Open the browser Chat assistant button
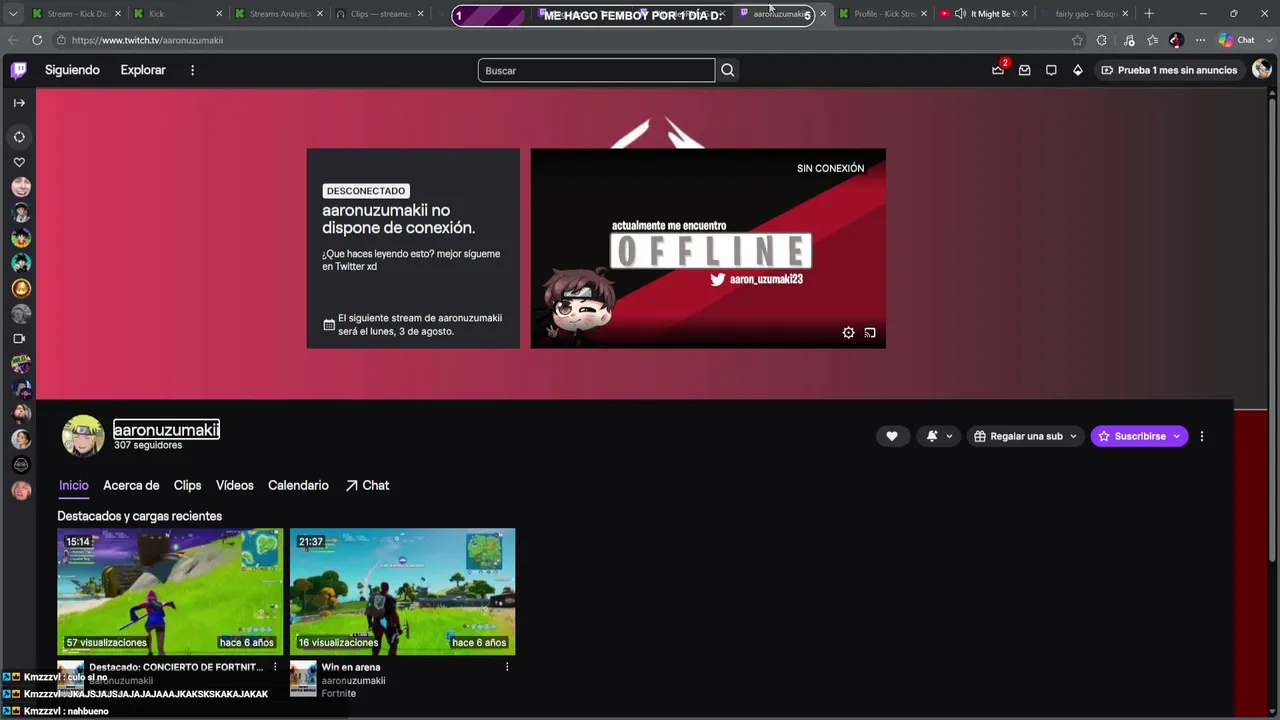The image size is (1280, 720). [x=1237, y=40]
